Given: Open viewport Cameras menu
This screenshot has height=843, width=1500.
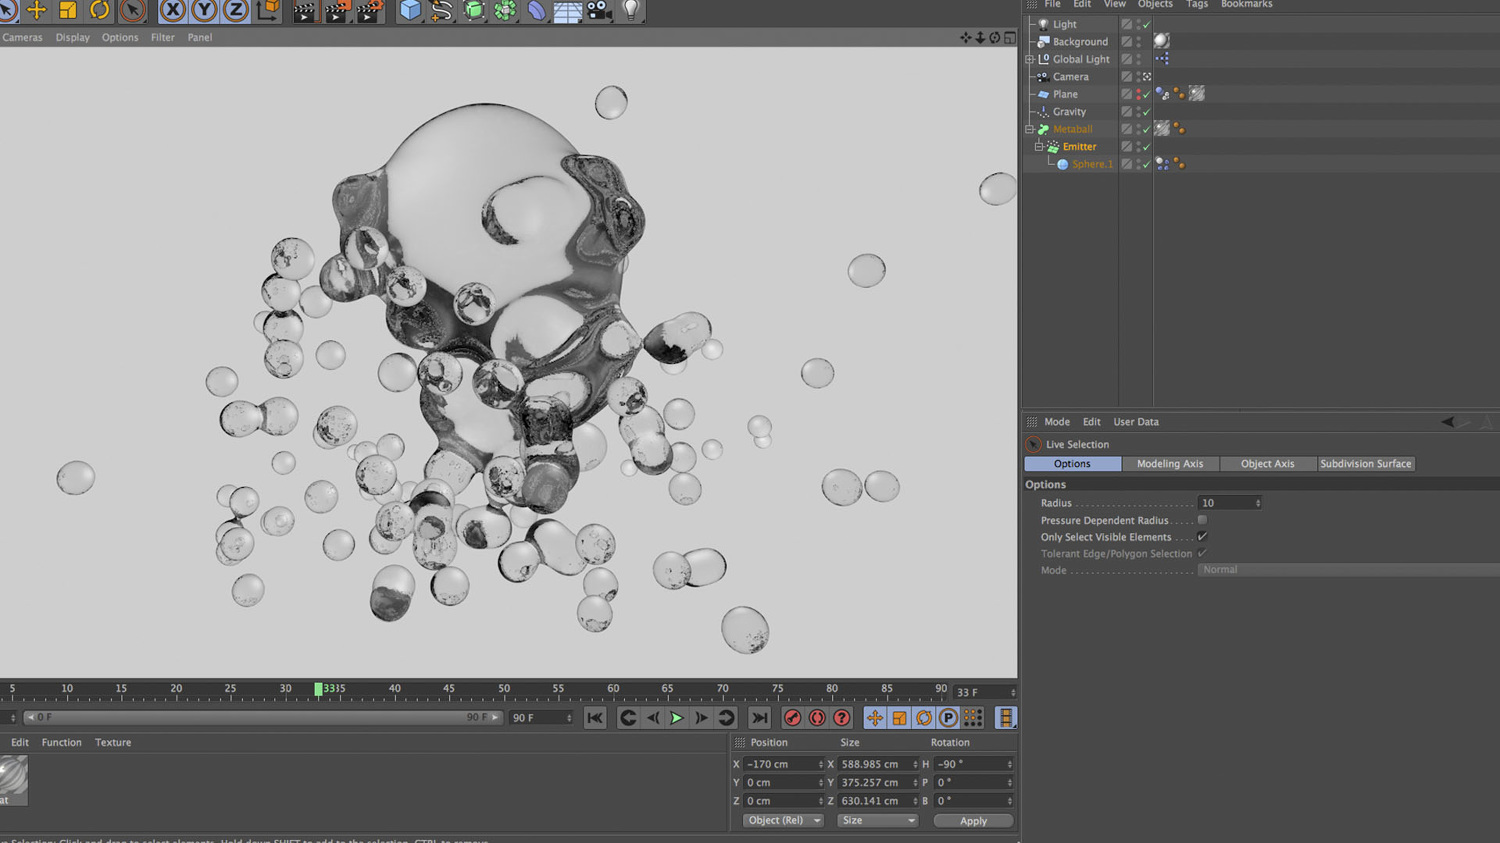Looking at the screenshot, I should pos(22,37).
